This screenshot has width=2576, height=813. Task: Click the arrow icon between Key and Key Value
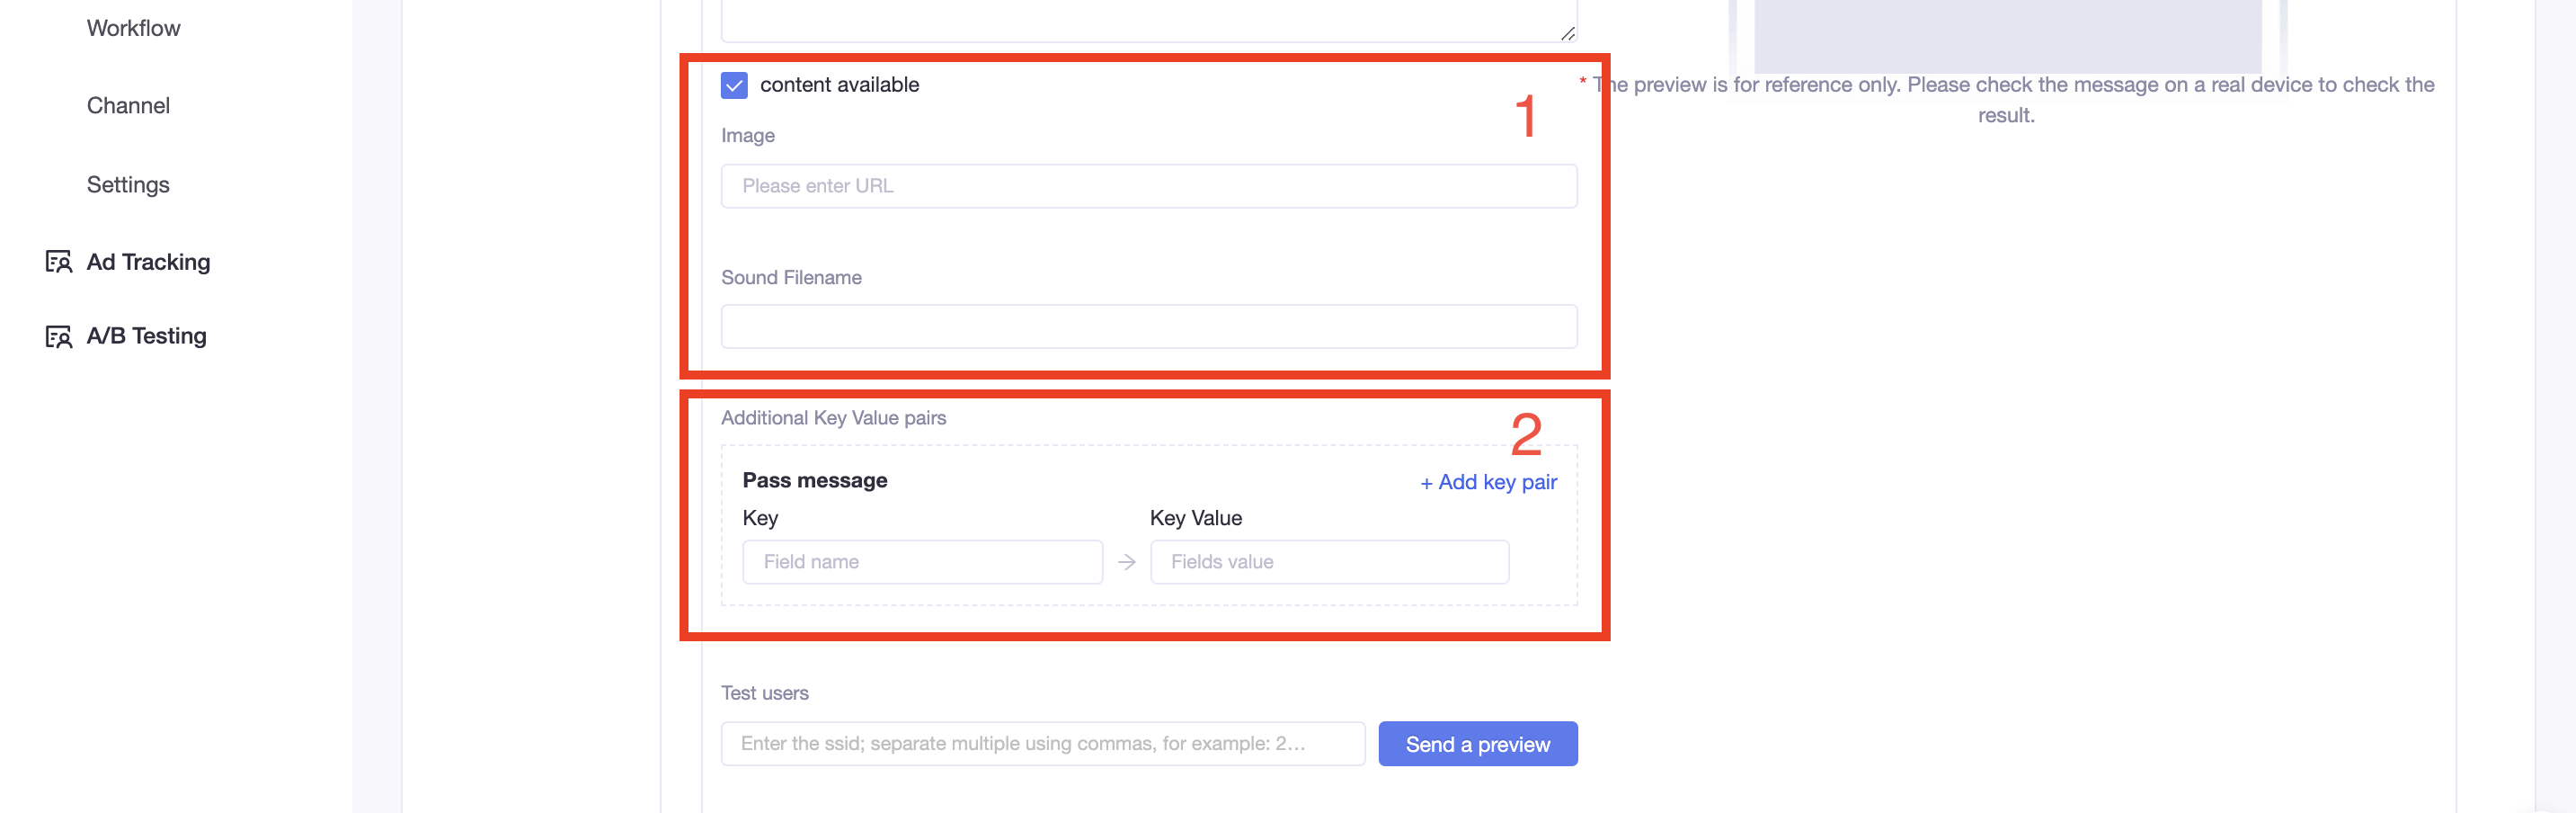[x=1127, y=562]
